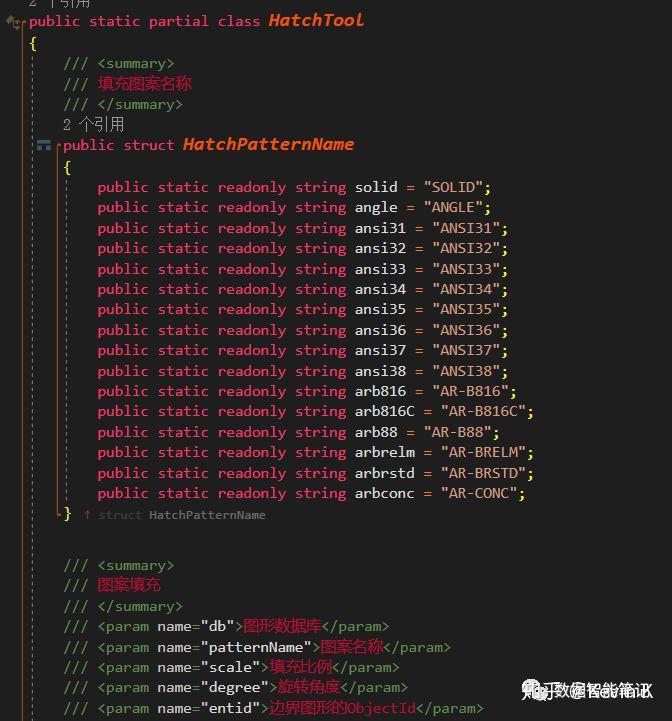The height and width of the screenshot is (721, 672).
Task: Click the struct glyph icon beside HatchPatternName
Action: 44,145
